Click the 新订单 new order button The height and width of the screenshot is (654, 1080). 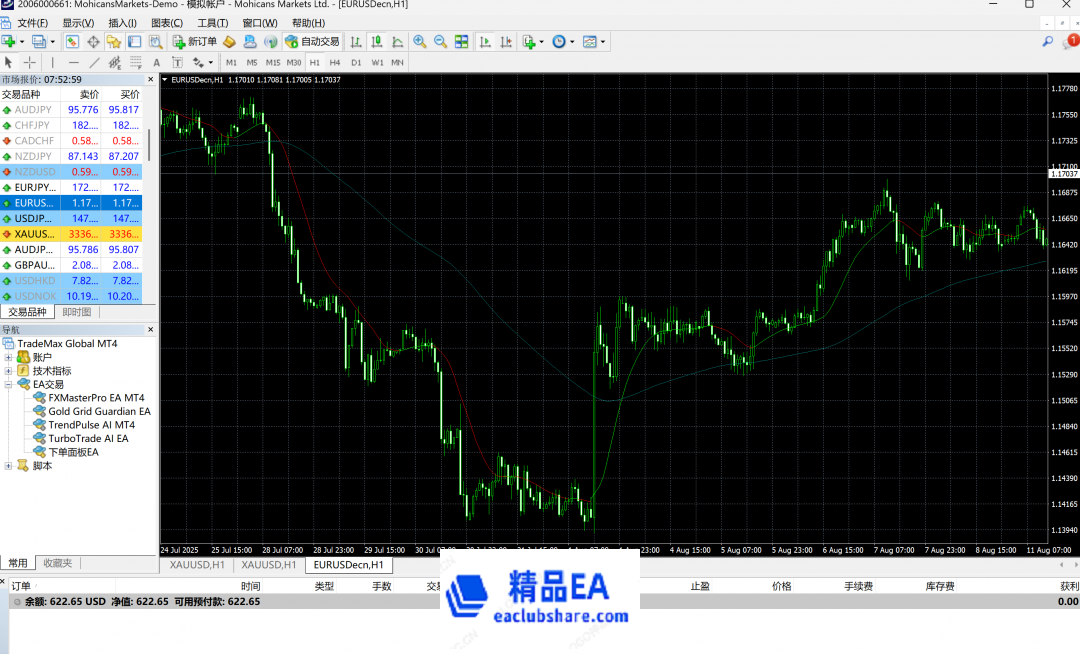tap(195, 41)
